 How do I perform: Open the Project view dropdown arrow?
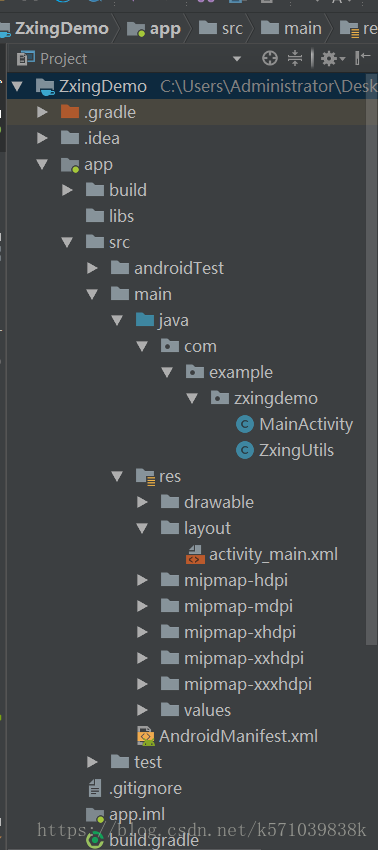(x=236, y=59)
